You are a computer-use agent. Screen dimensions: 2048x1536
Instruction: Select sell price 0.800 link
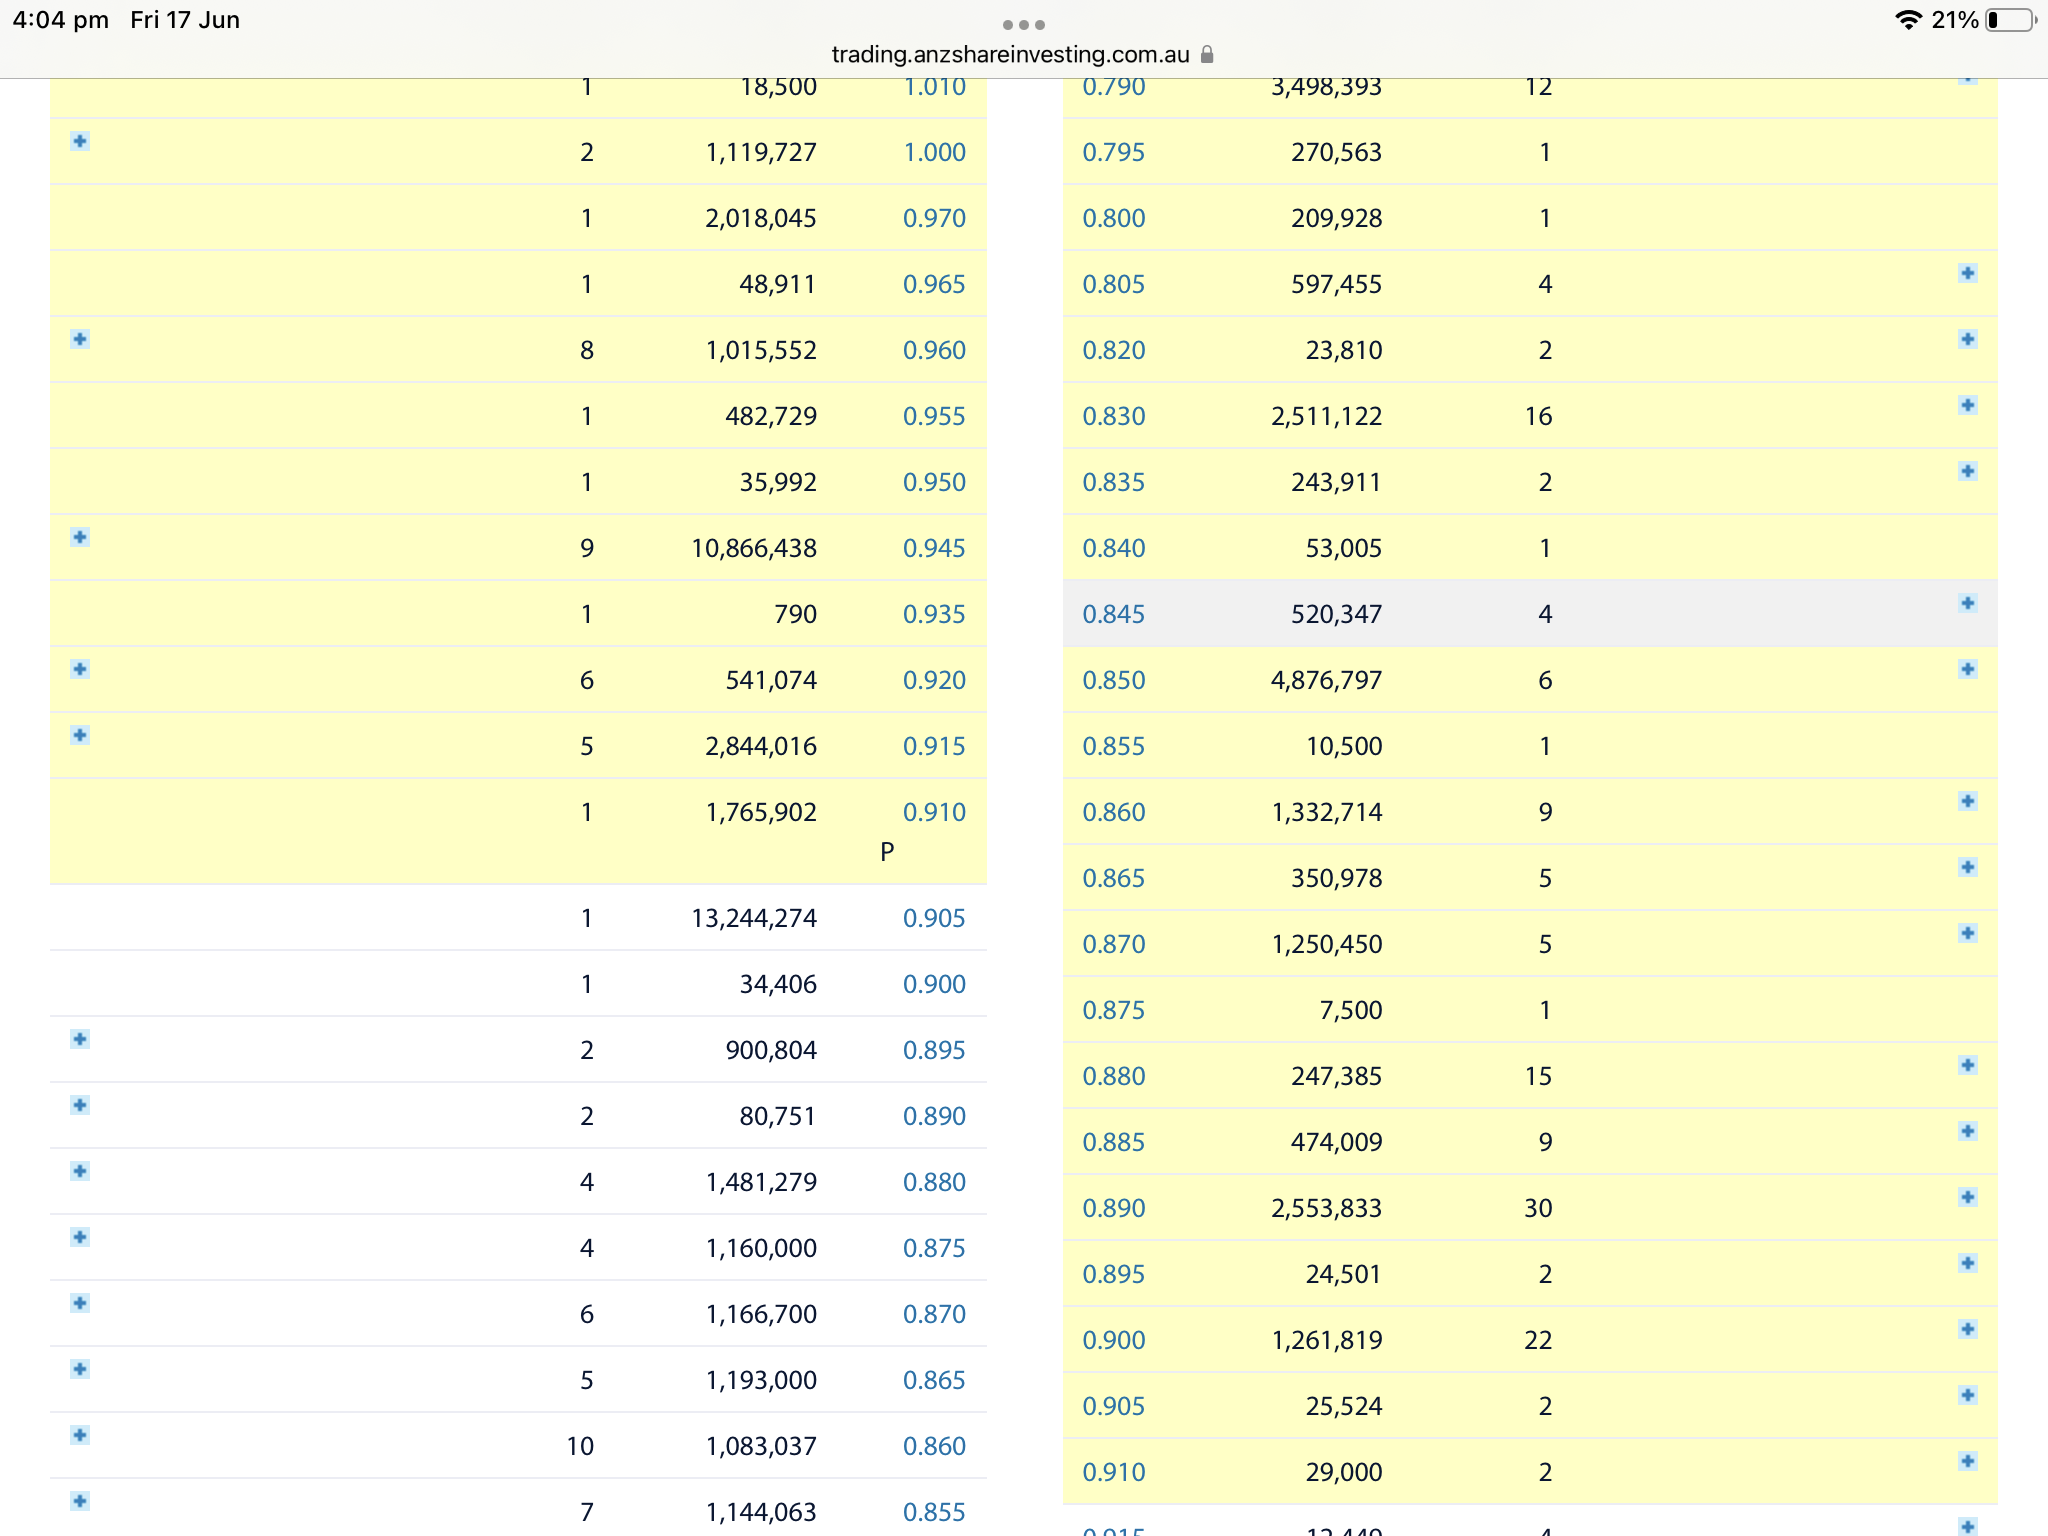[x=1114, y=218]
